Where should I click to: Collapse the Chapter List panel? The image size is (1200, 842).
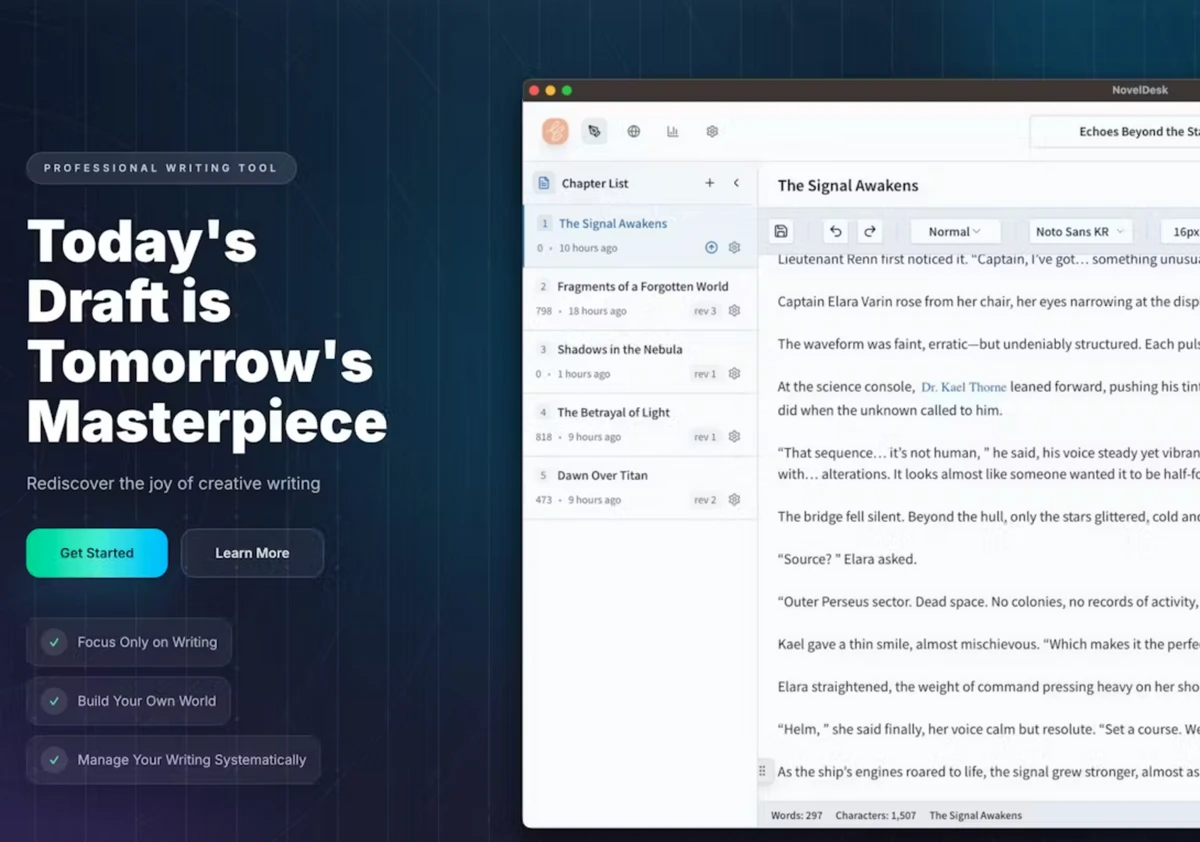pos(737,183)
